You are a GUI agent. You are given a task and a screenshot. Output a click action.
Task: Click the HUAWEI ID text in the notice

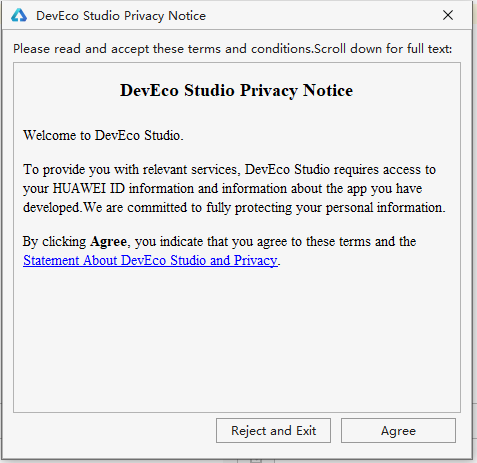click(89, 188)
